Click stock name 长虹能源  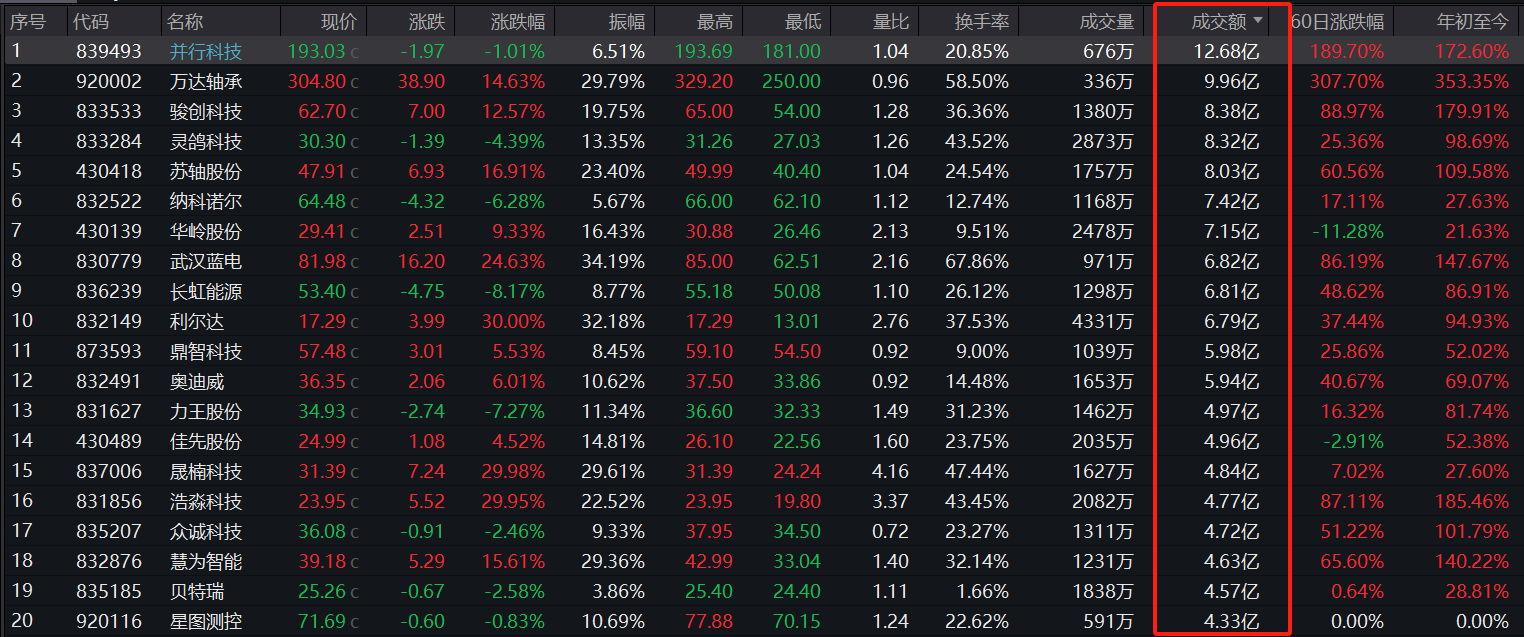206,291
